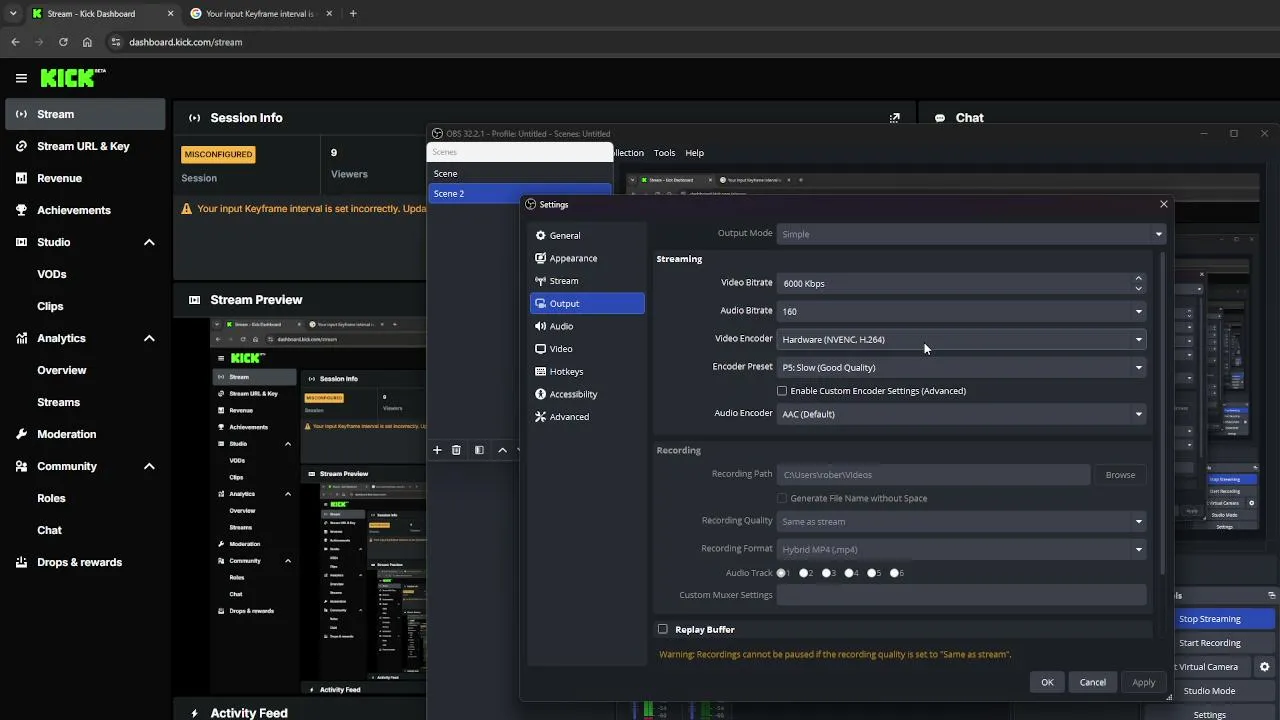The height and width of the screenshot is (720, 1280).
Task: Click the Revenue icon in Kick sidebar
Action: (21, 178)
